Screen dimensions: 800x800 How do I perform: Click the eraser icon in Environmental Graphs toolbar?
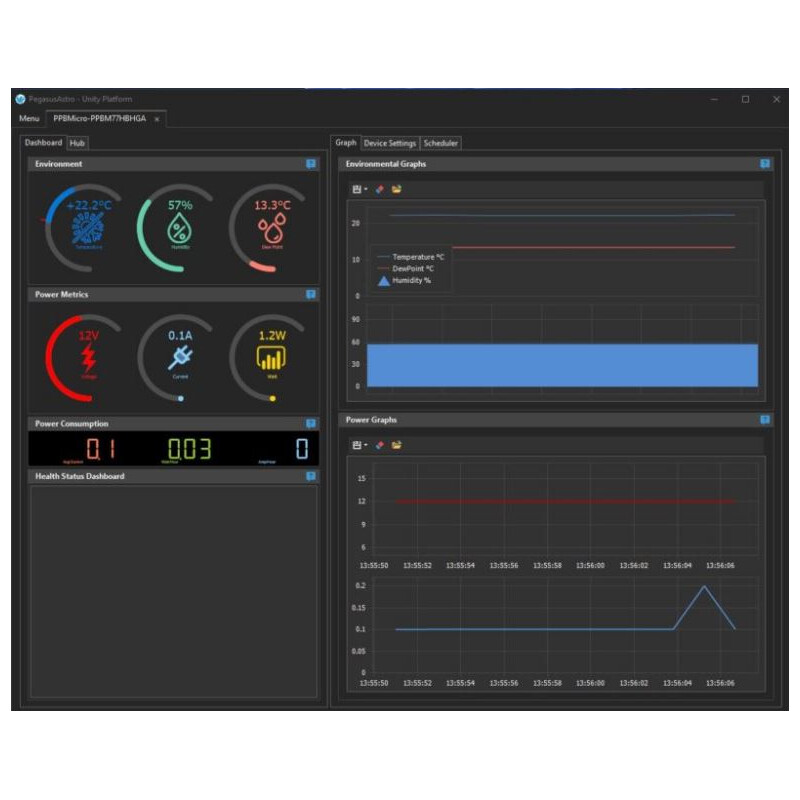[x=380, y=189]
